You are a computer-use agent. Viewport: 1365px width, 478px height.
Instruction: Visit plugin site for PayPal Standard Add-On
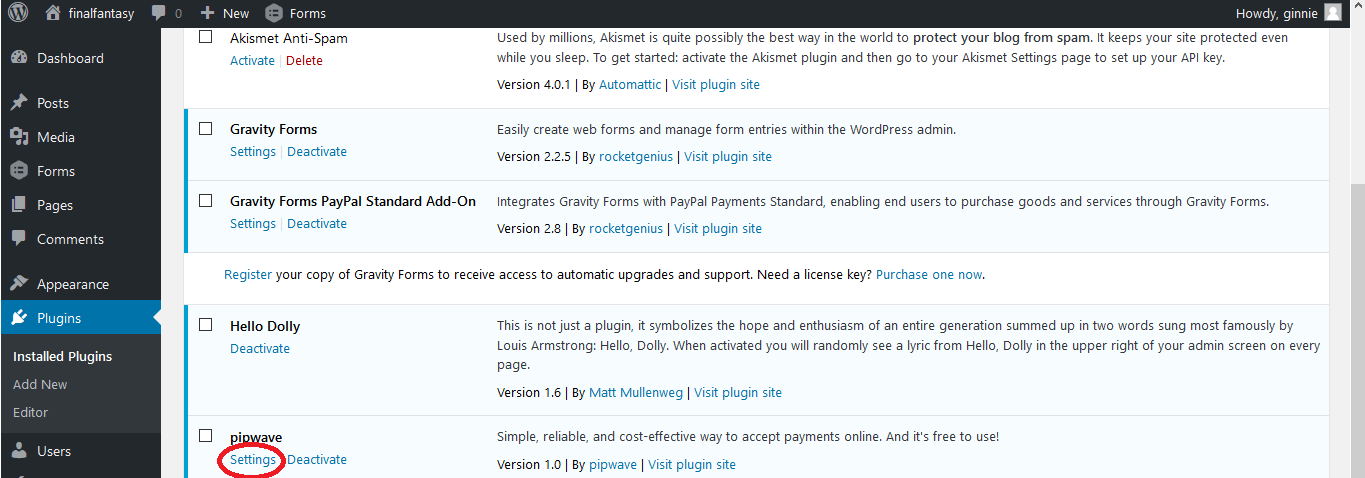click(x=718, y=228)
